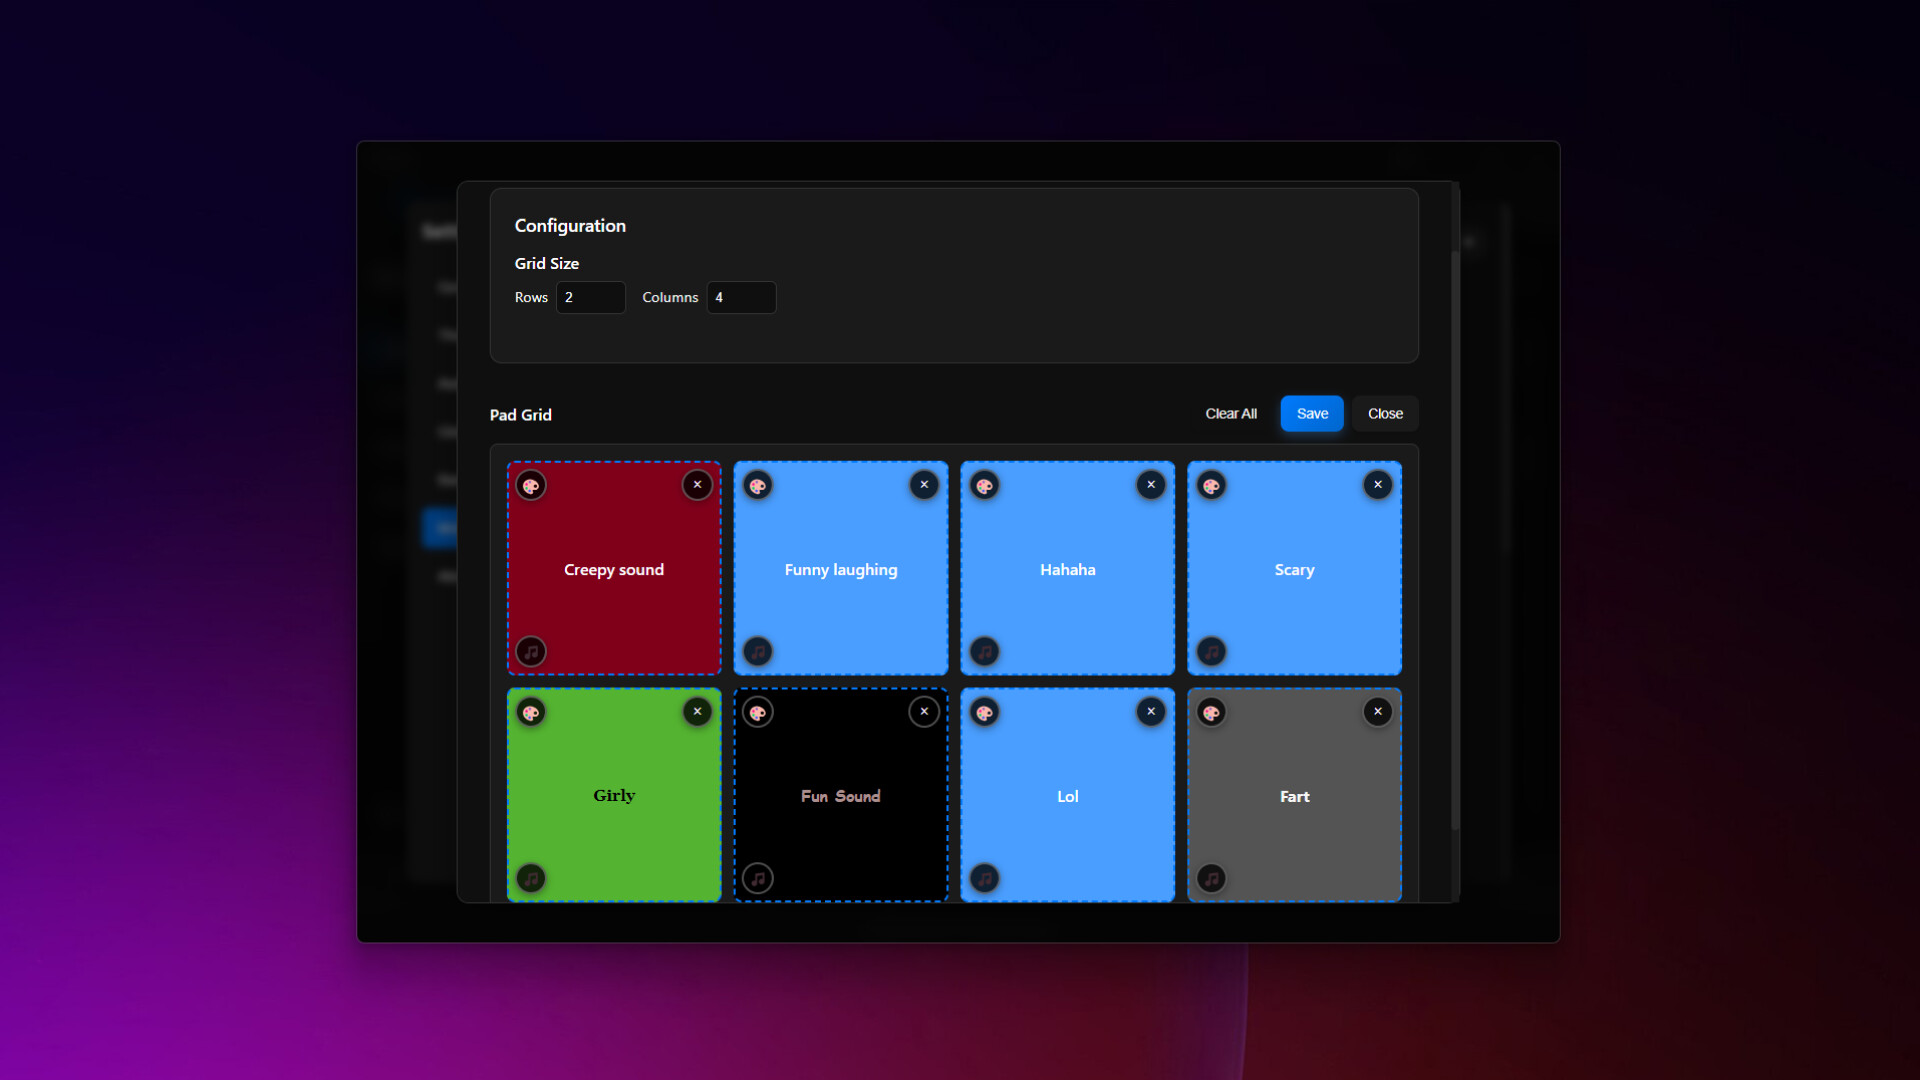Remove the Fart pad
1920x1080 pixels.
coord(1377,712)
